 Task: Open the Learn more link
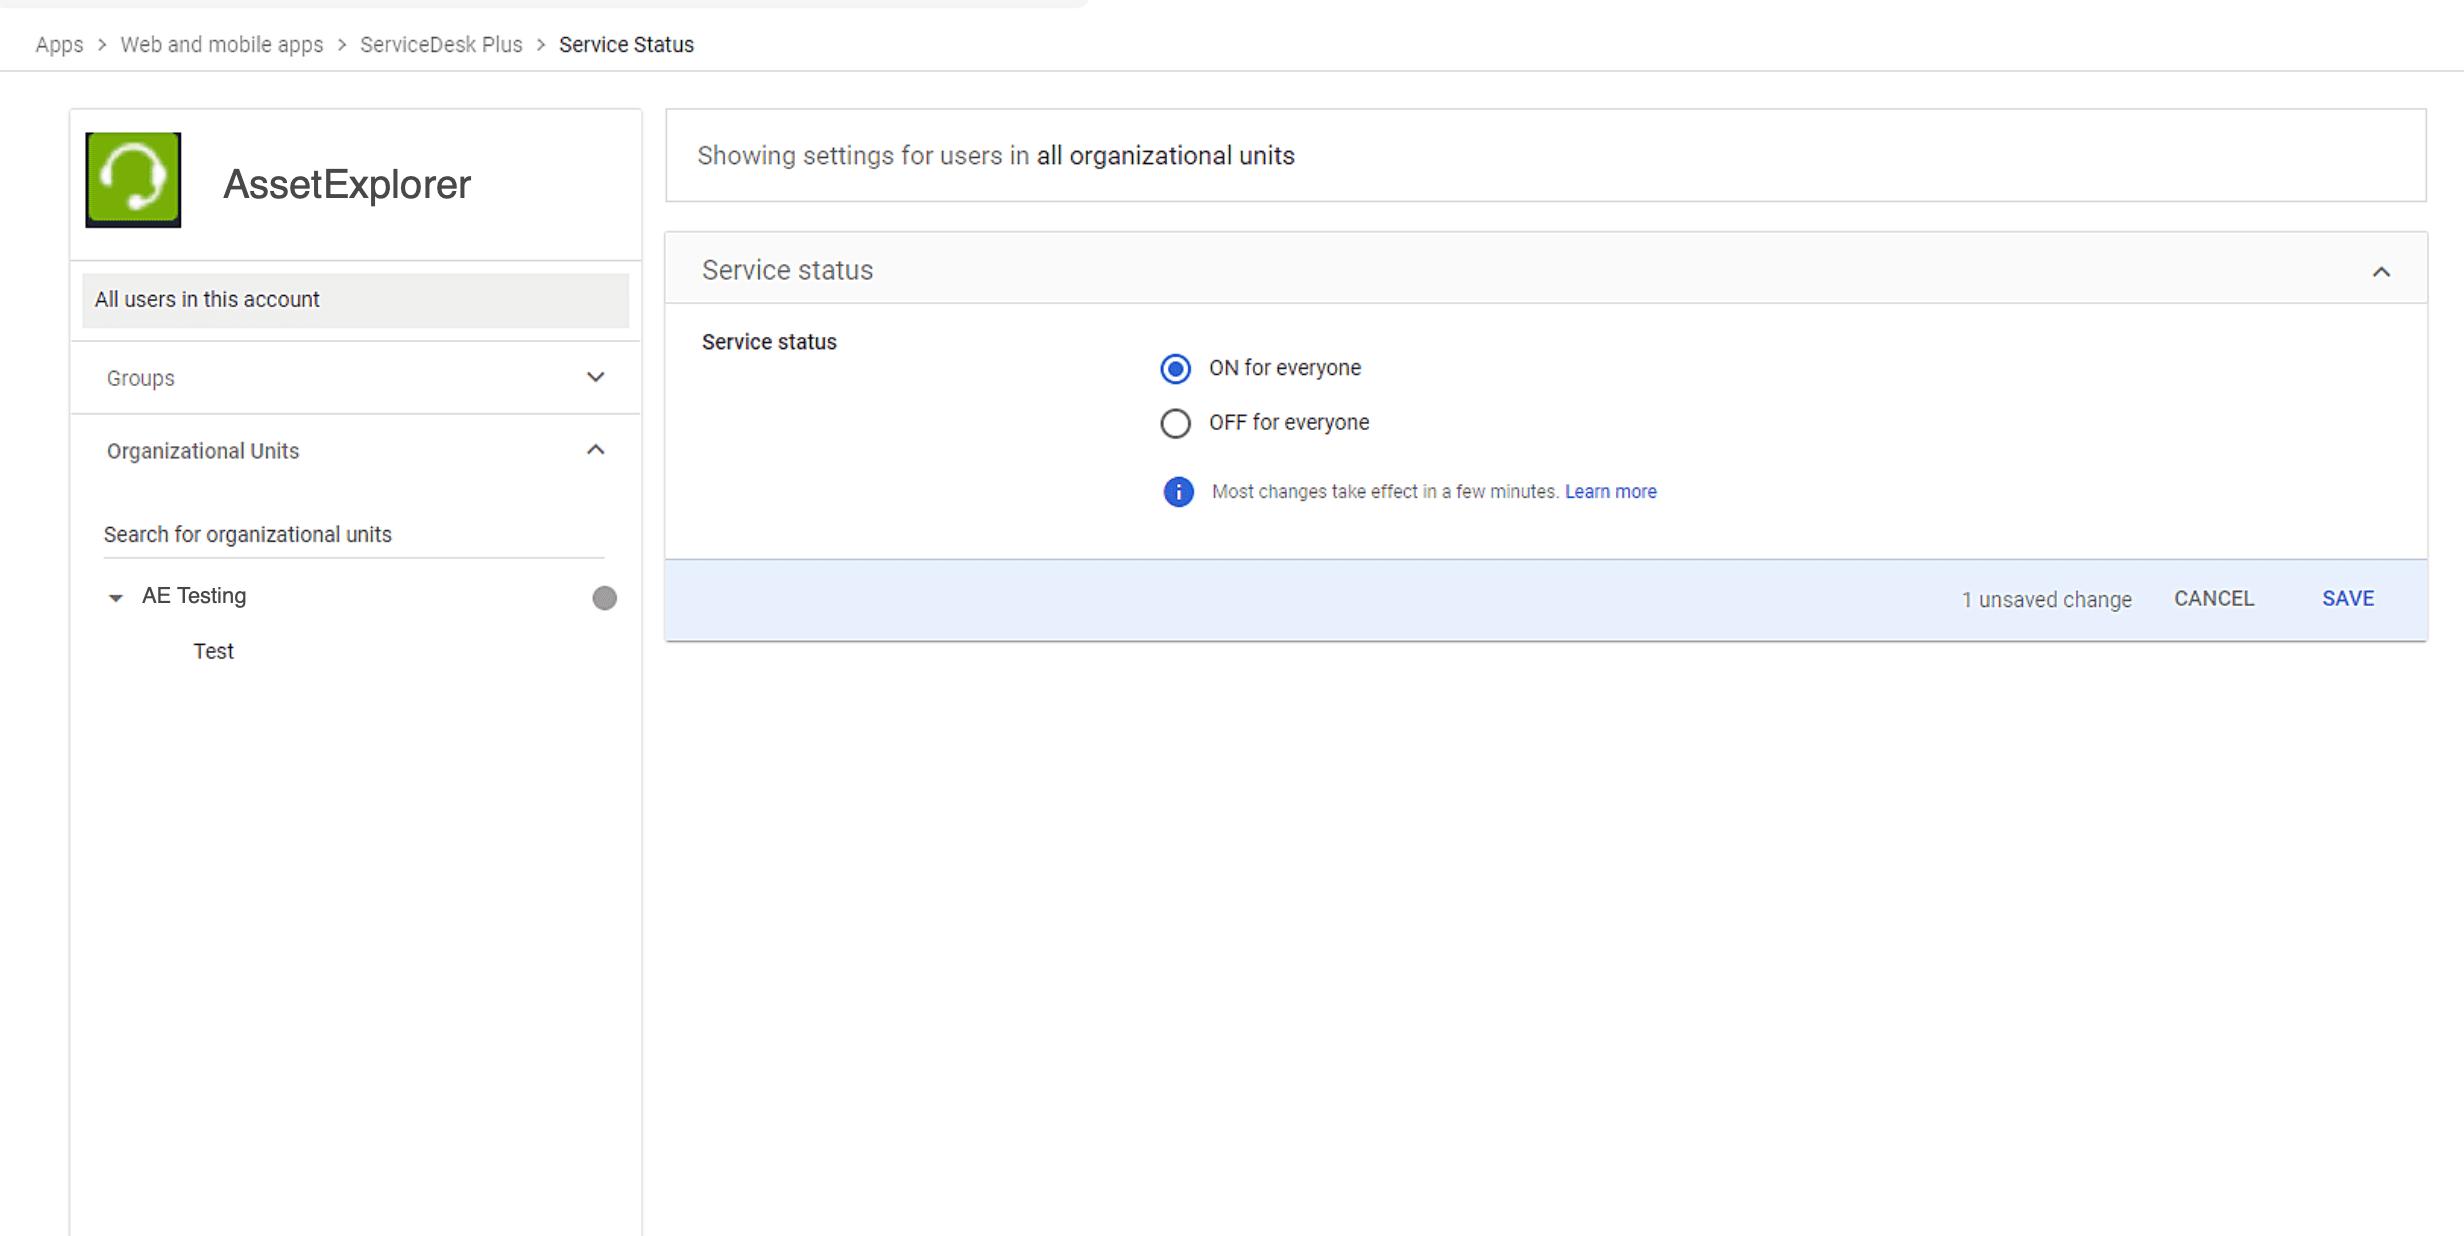pos(1610,492)
